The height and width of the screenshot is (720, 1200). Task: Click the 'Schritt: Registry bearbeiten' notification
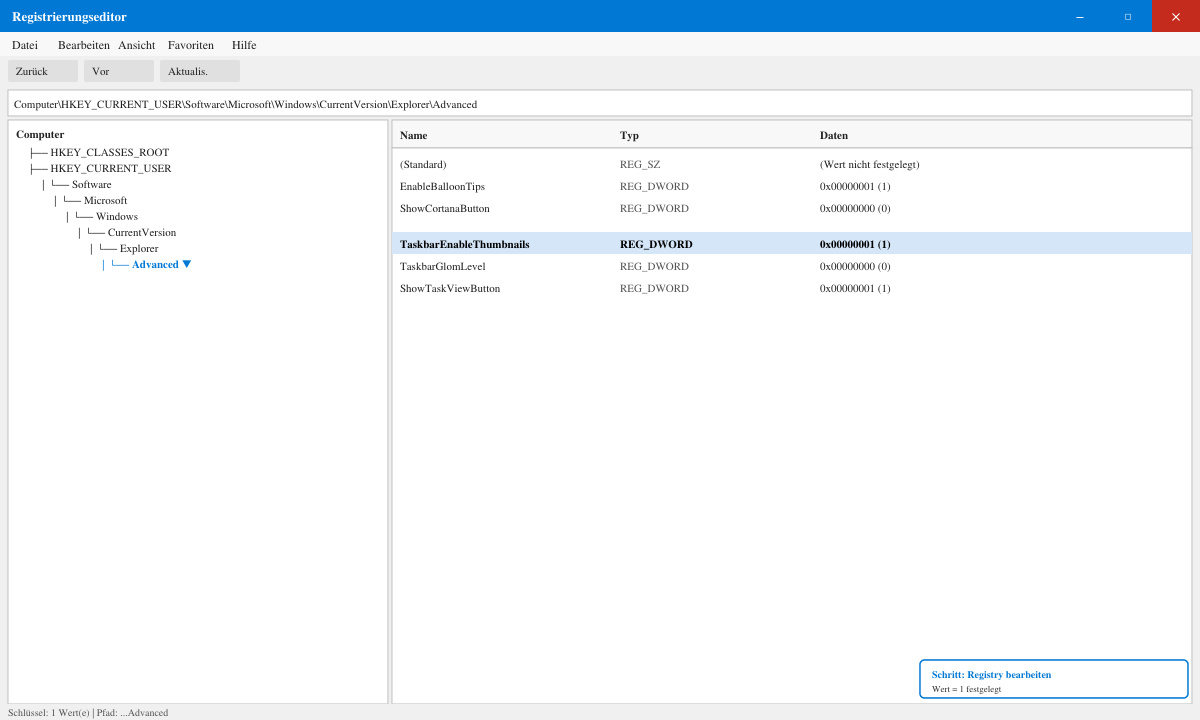tap(1054, 680)
